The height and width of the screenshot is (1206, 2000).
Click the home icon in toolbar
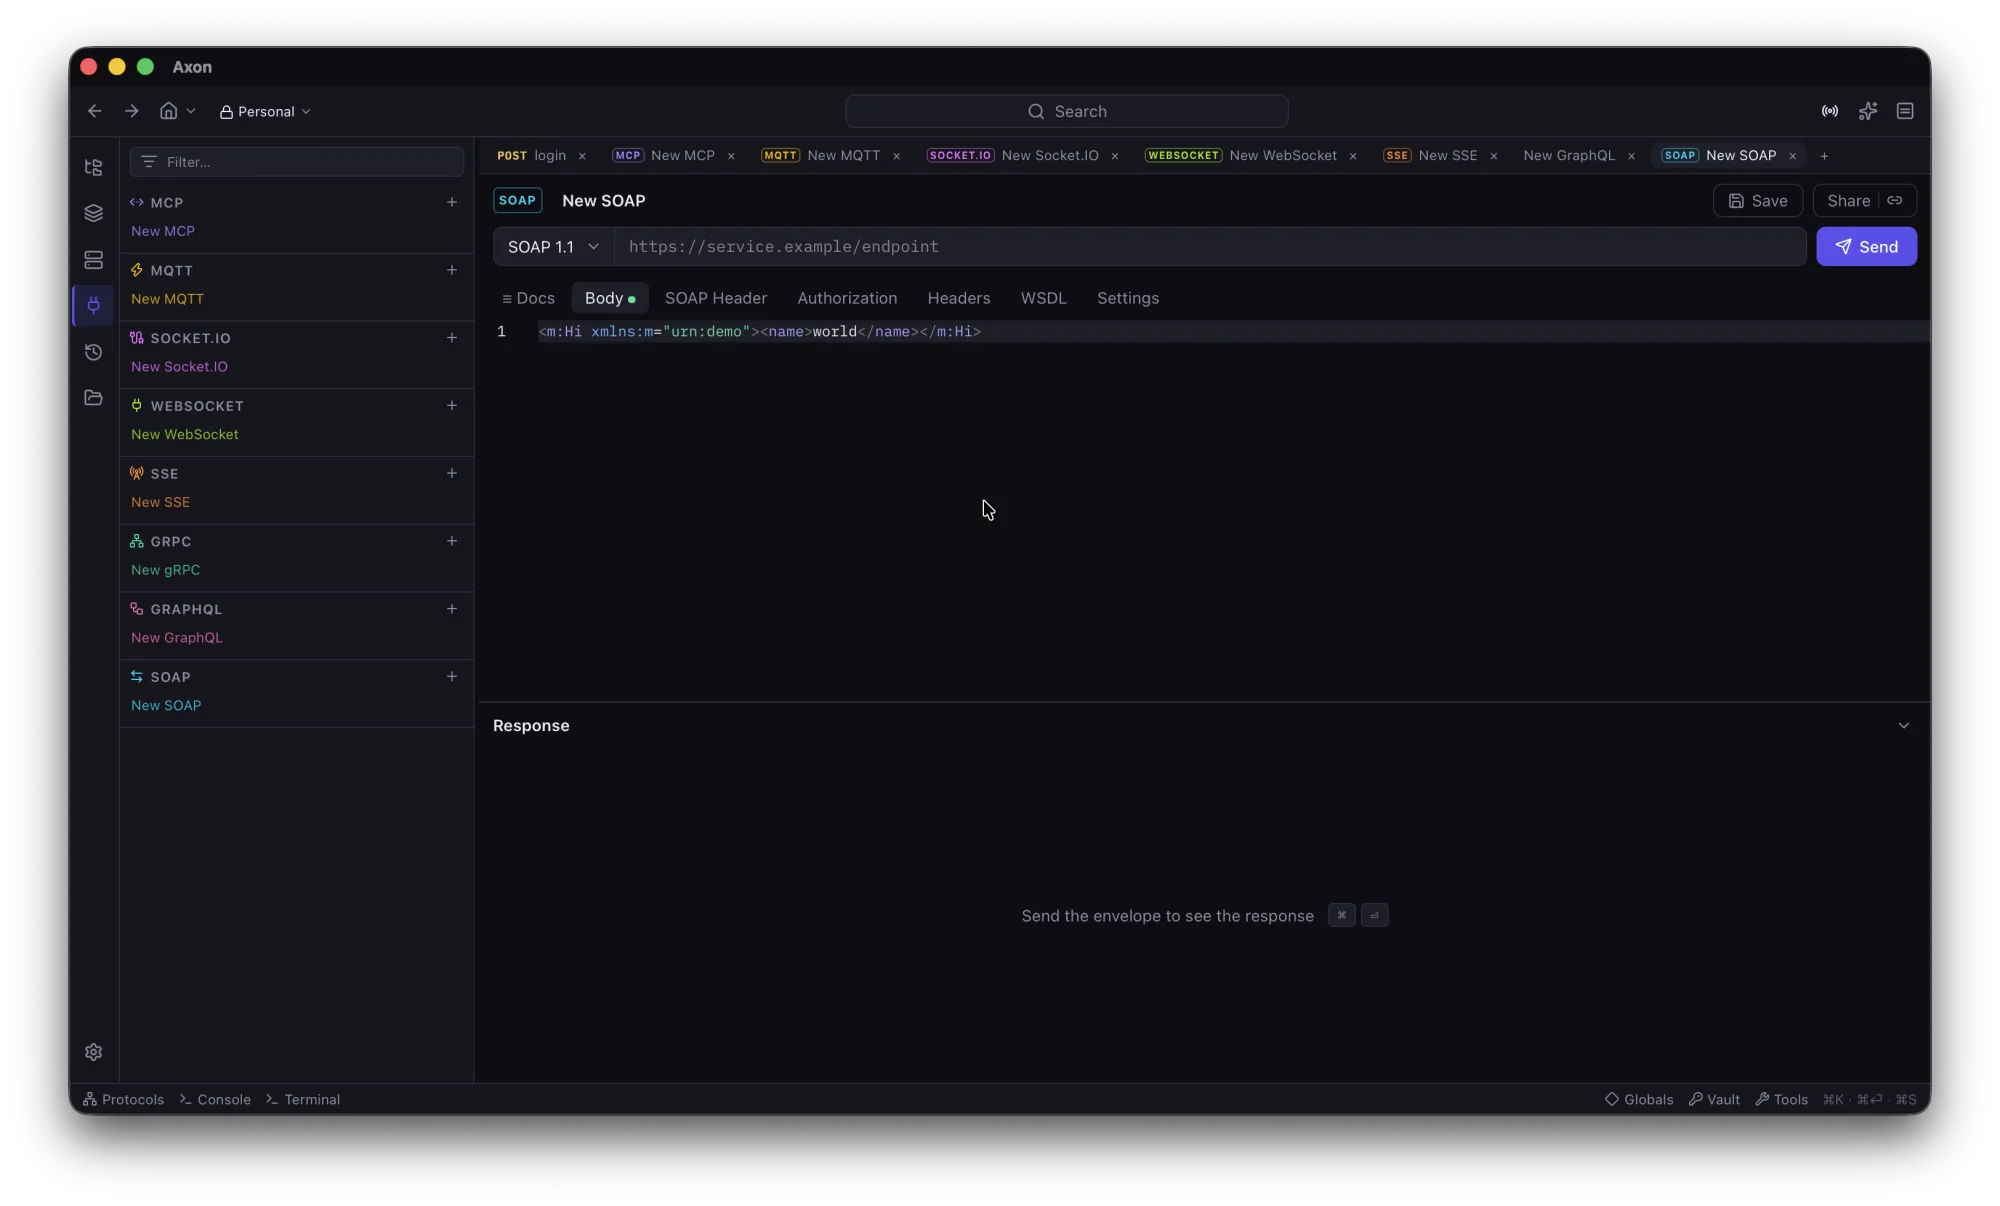(168, 111)
